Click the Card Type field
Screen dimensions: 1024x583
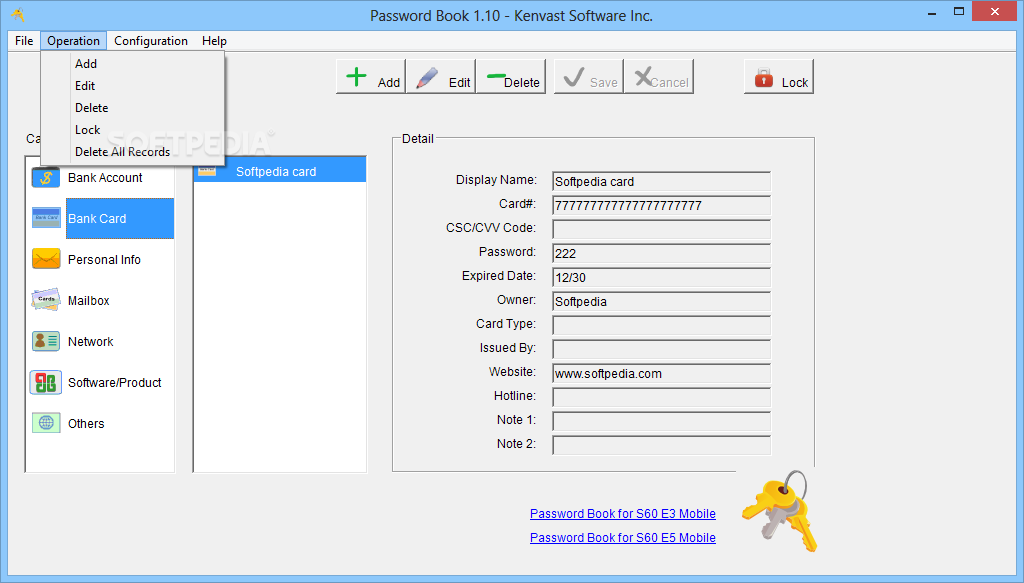click(x=661, y=325)
